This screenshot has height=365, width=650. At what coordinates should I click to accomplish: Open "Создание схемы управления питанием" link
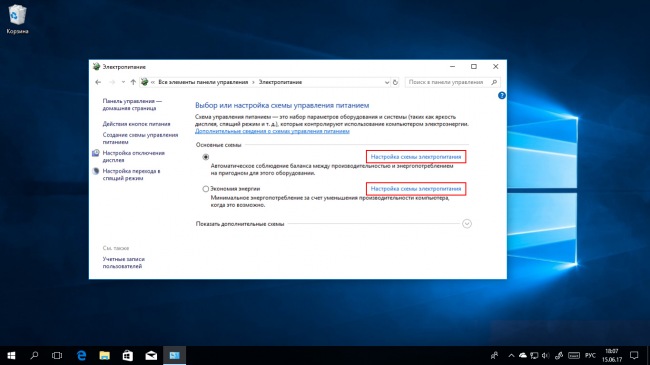point(140,138)
